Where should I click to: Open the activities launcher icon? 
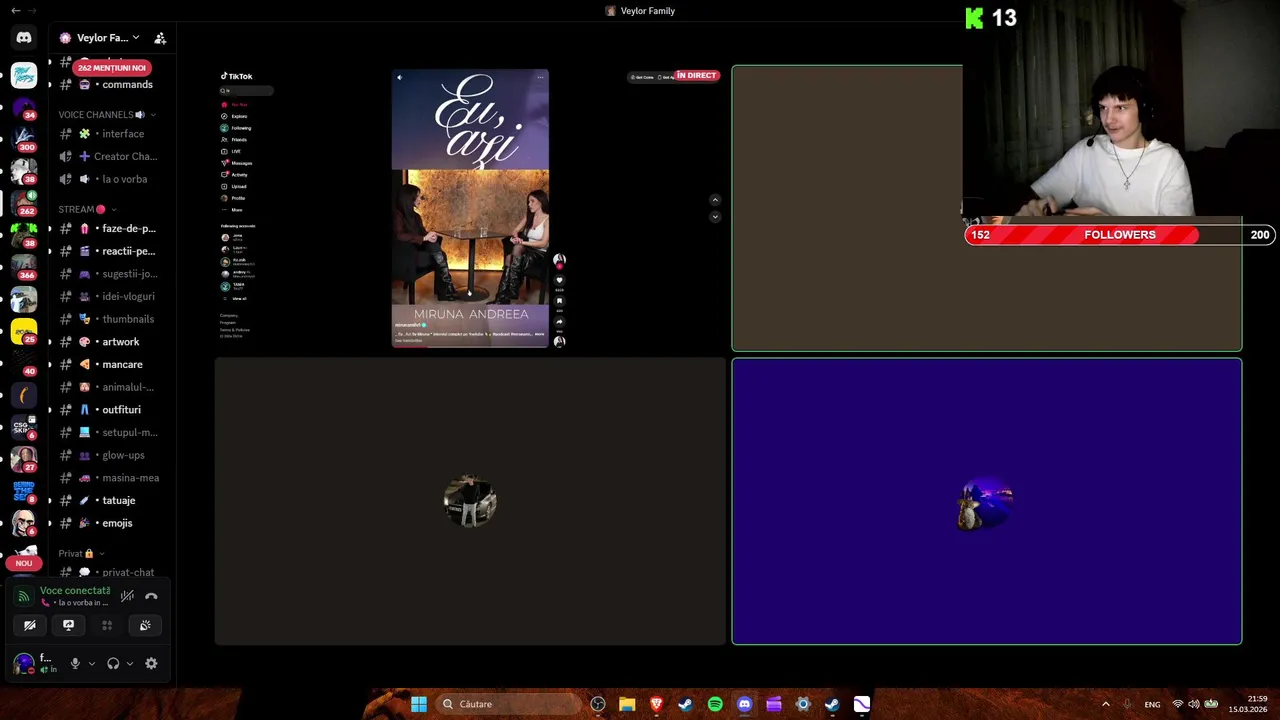point(107,625)
